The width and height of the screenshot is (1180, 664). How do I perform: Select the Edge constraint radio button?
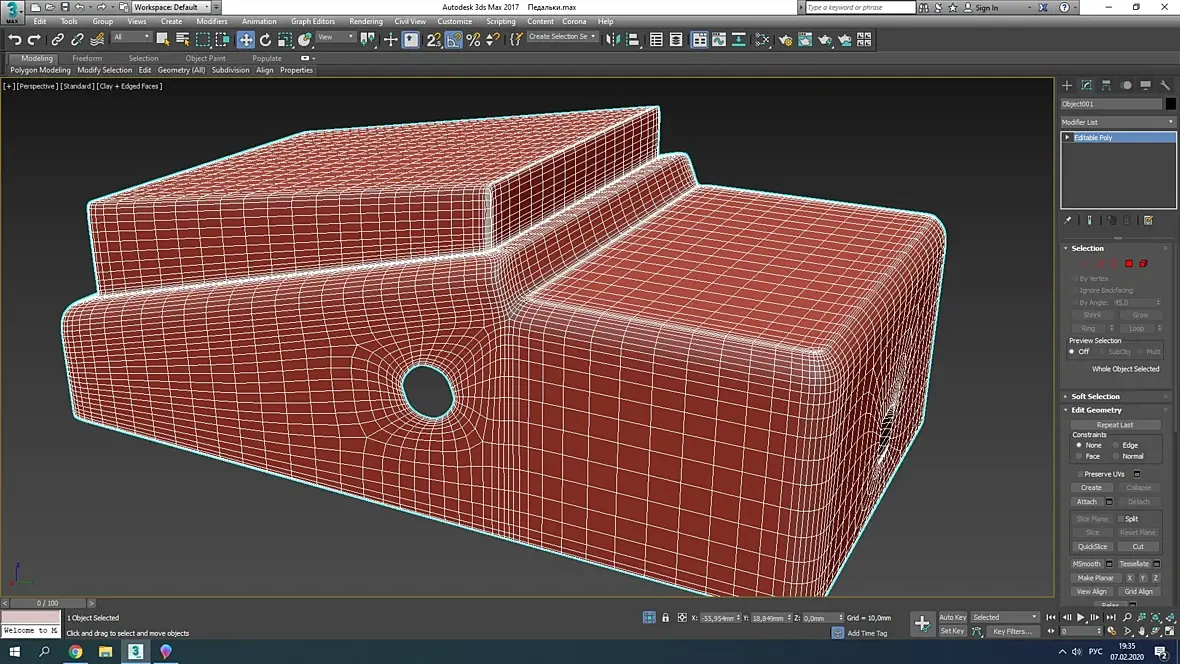pos(1116,445)
